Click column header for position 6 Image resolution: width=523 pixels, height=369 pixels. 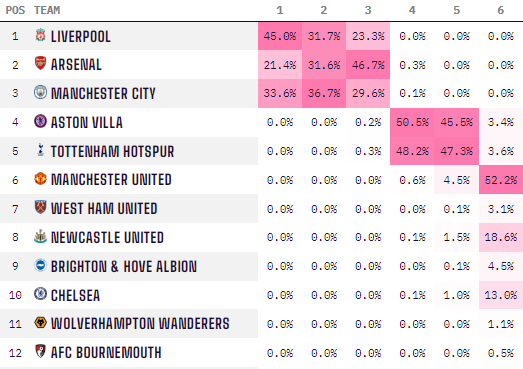pyautogui.click(x=501, y=10)
